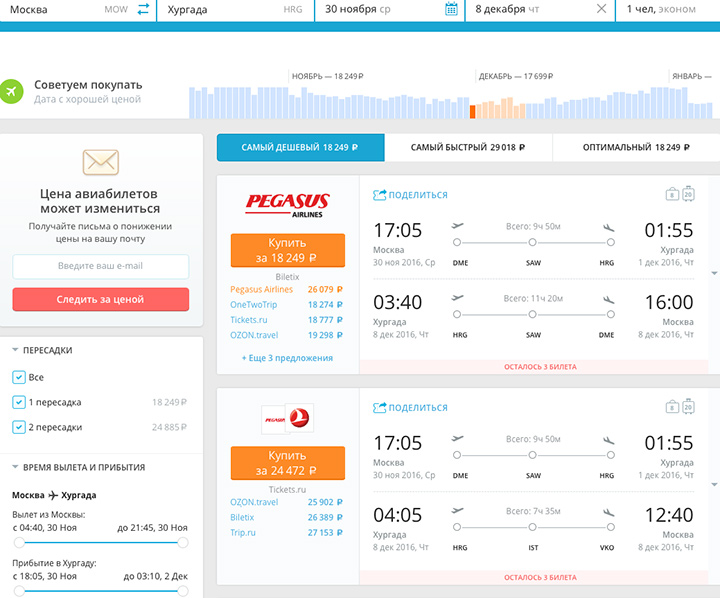Click landing plane icon on 01:55 Pegasus arrival

point(608,227)
